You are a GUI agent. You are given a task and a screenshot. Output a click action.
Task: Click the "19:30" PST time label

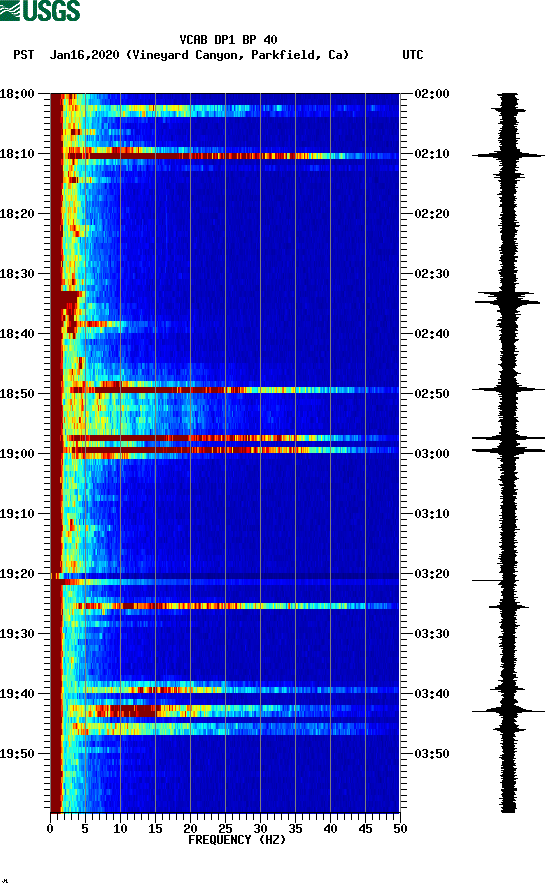click(17, 634)
